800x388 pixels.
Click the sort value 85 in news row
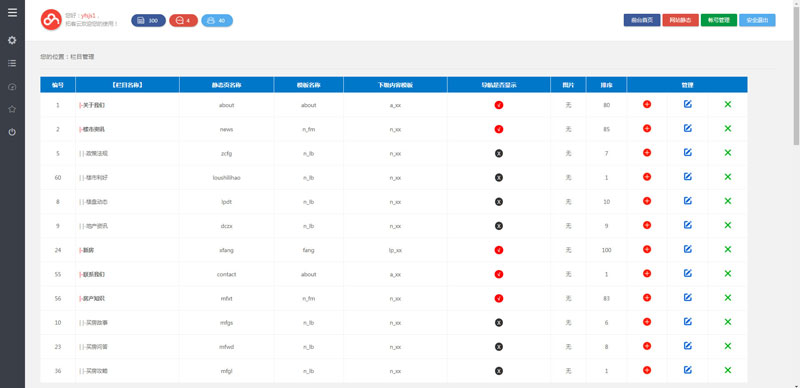tap(607, 130)
